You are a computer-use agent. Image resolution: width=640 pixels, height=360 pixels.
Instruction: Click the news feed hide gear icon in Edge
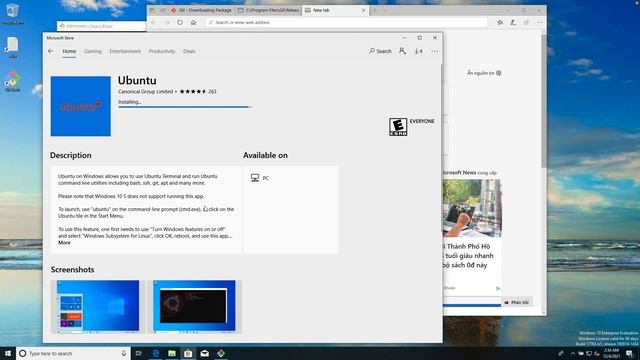click(x=498, y=73)
